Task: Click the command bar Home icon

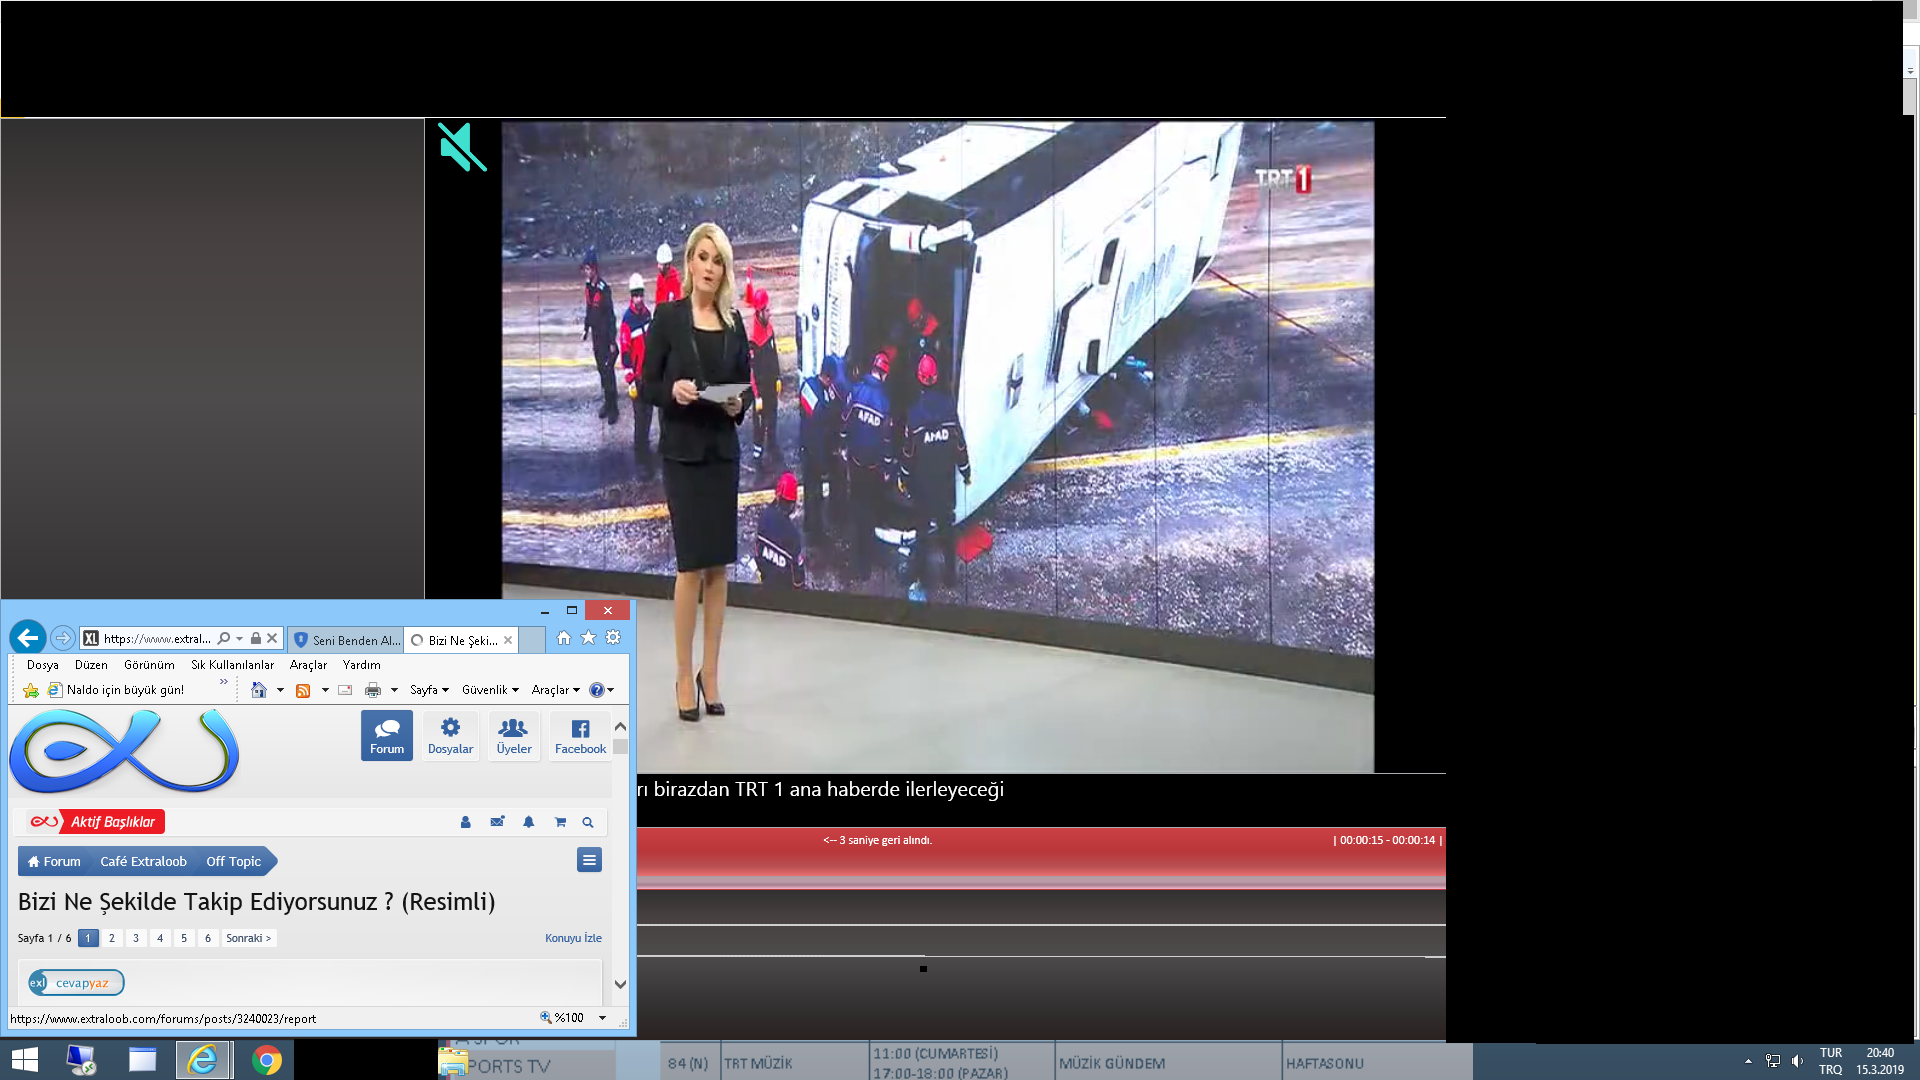Action: 259,690
